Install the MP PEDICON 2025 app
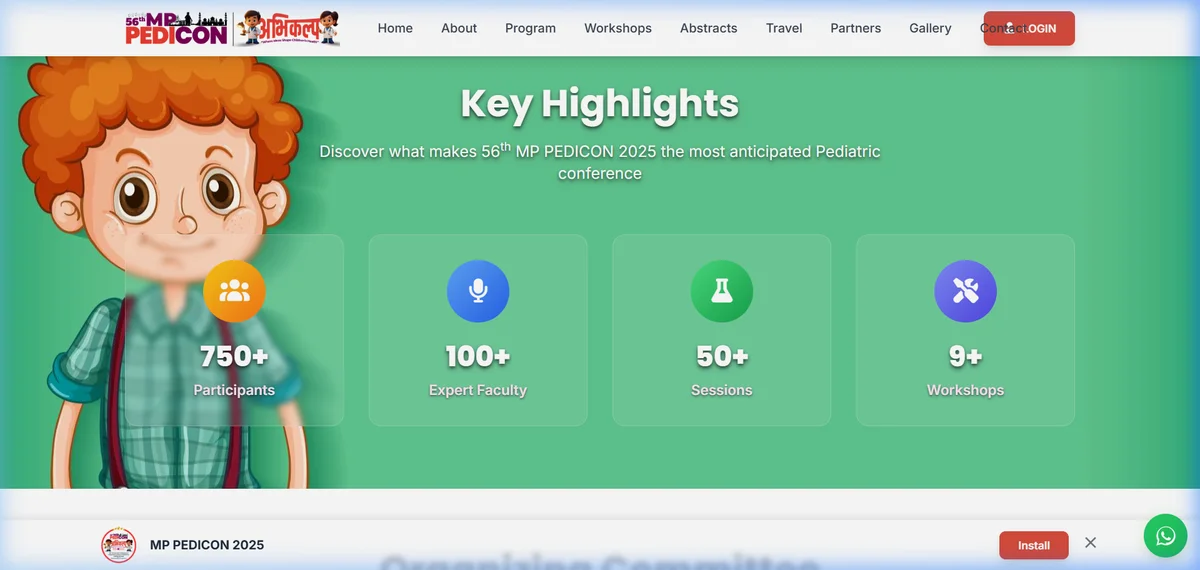 coord(1034,545)
